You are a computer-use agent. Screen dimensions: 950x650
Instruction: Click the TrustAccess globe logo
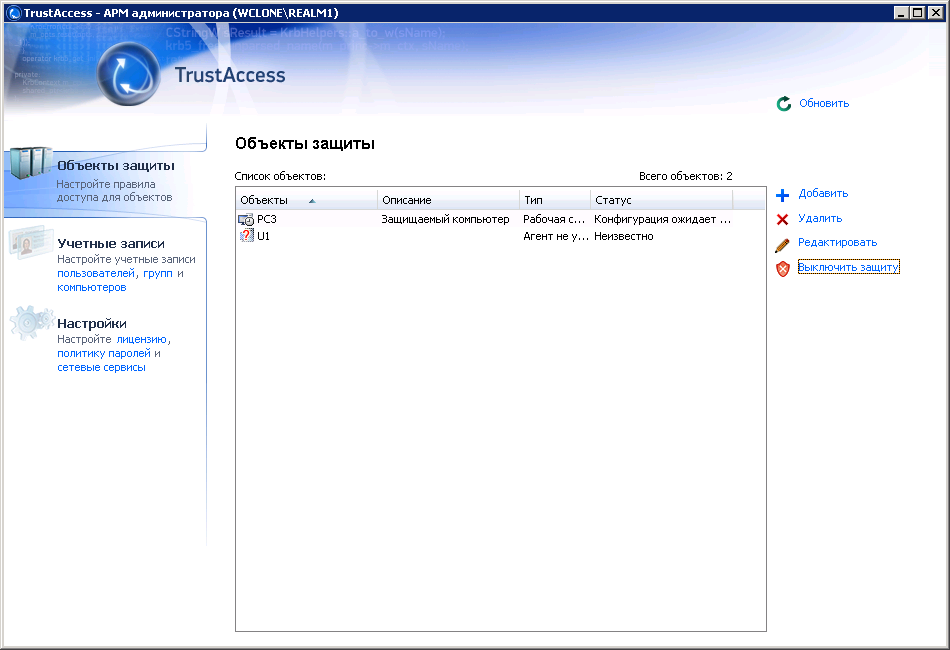pos(128,74)
